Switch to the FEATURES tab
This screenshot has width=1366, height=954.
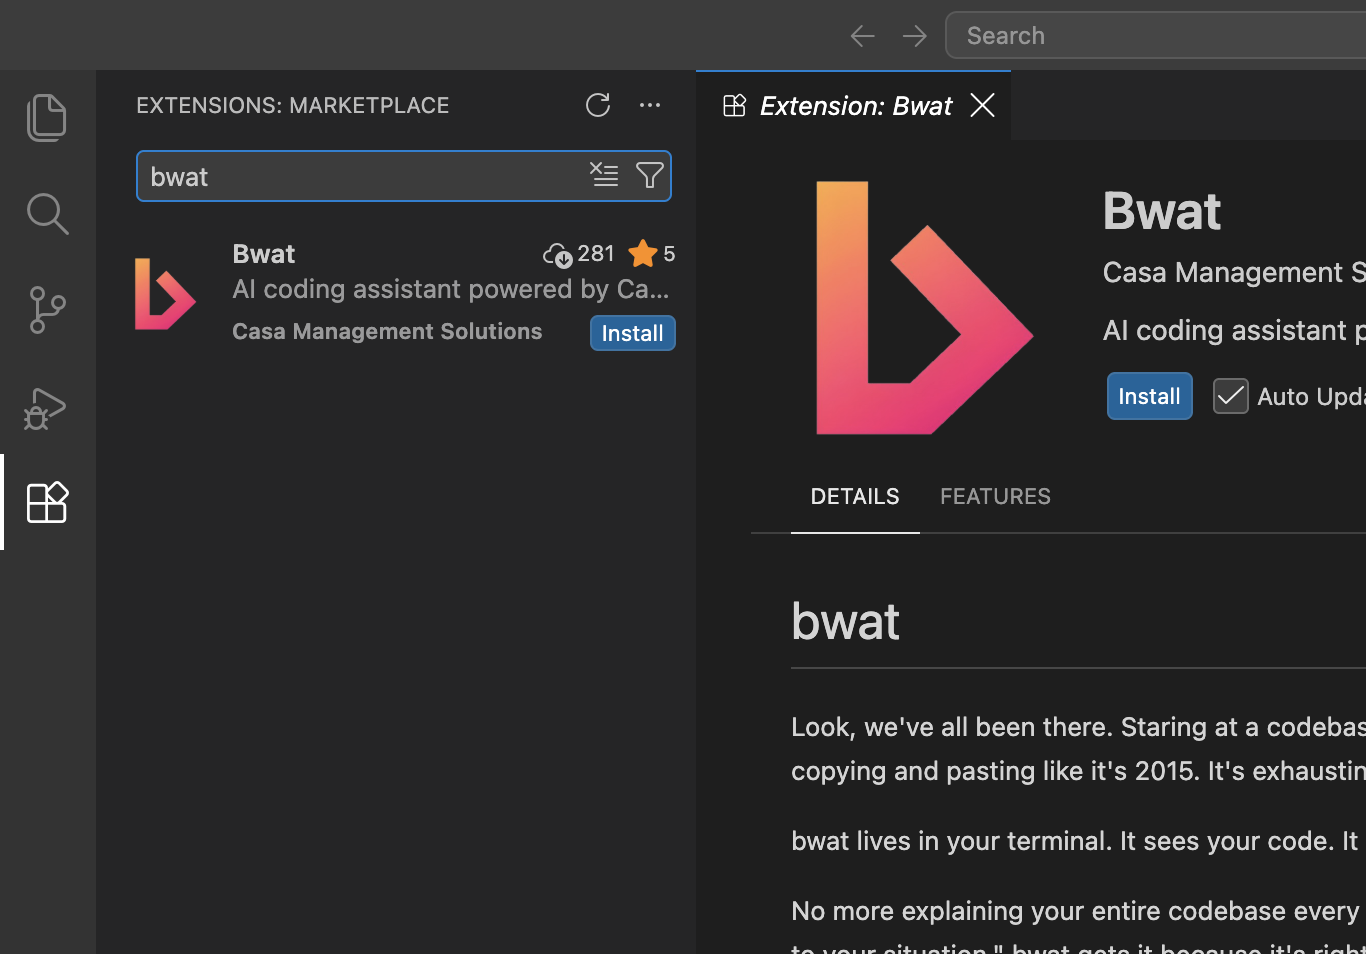click(995, 496)
